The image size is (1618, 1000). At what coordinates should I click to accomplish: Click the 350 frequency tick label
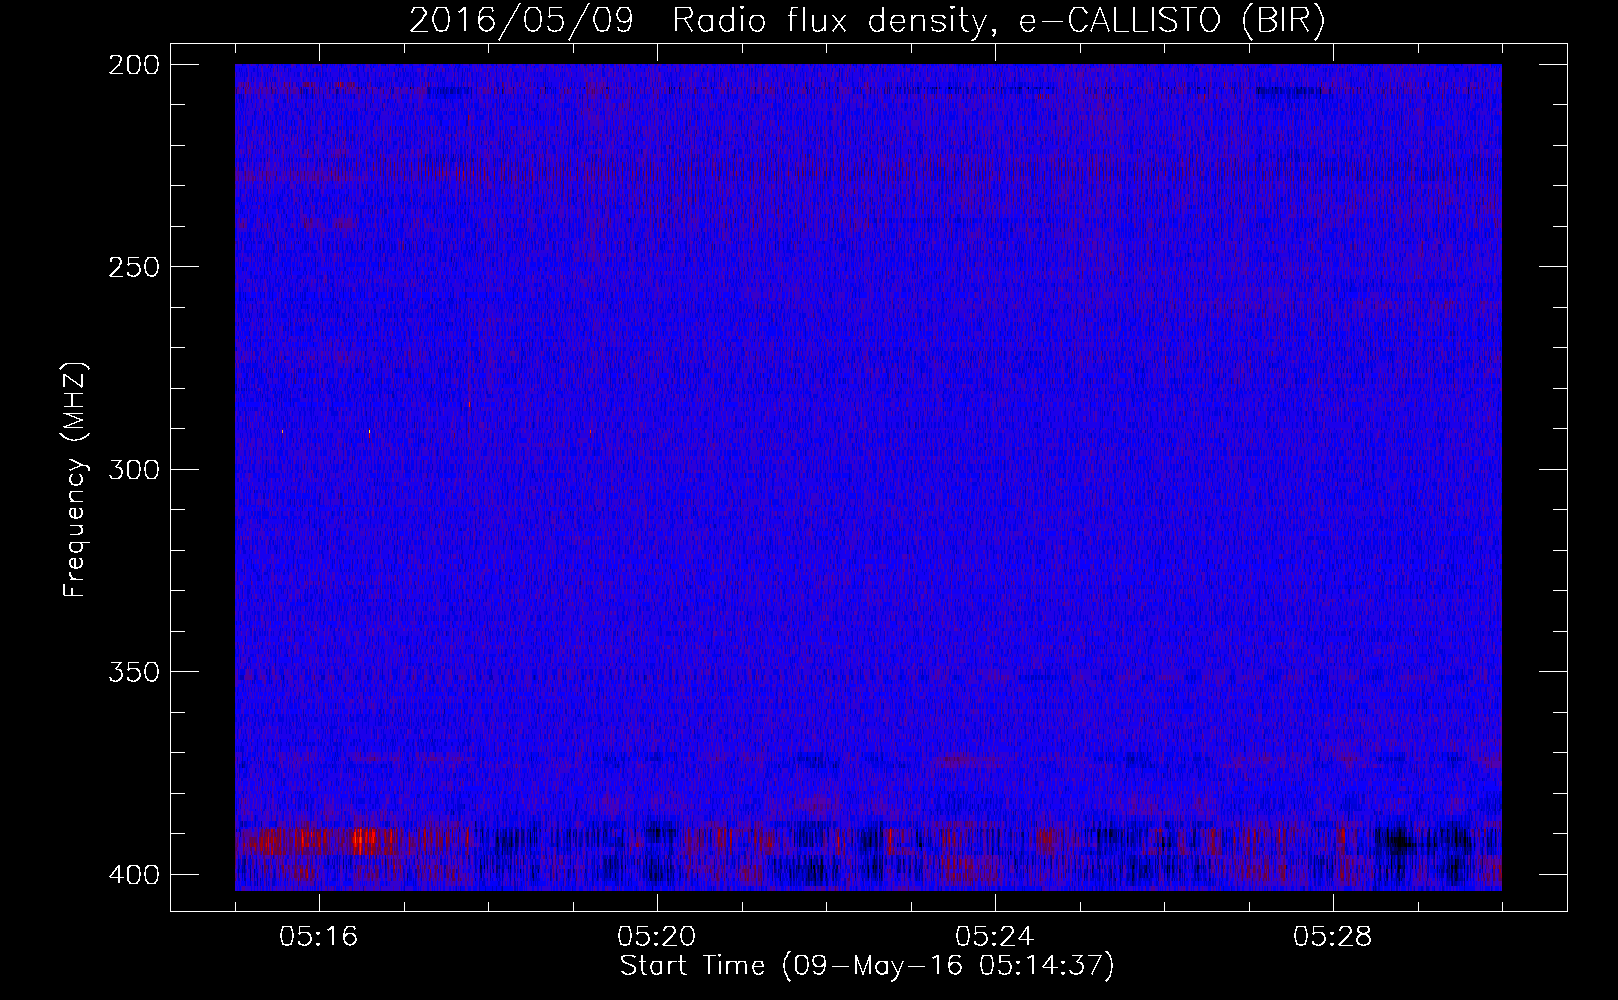tap(133, 671)
